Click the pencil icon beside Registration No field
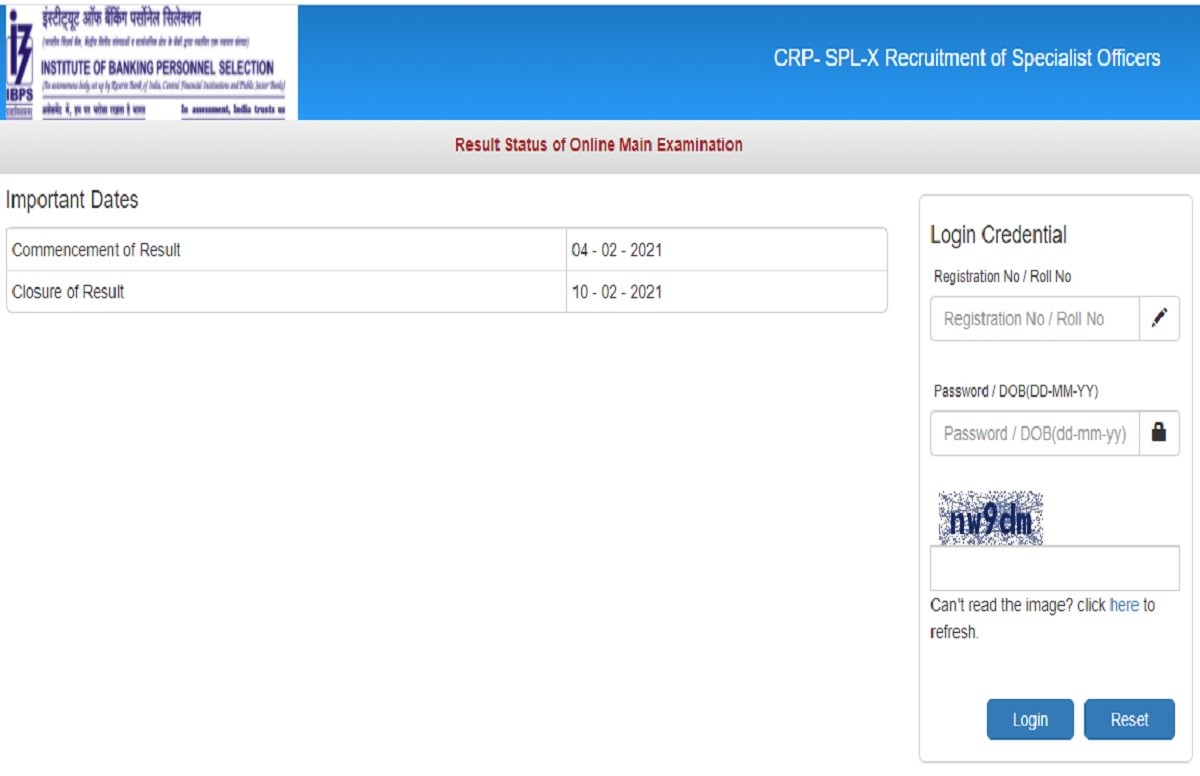The image size is (1200, 776). [1159, 318]
